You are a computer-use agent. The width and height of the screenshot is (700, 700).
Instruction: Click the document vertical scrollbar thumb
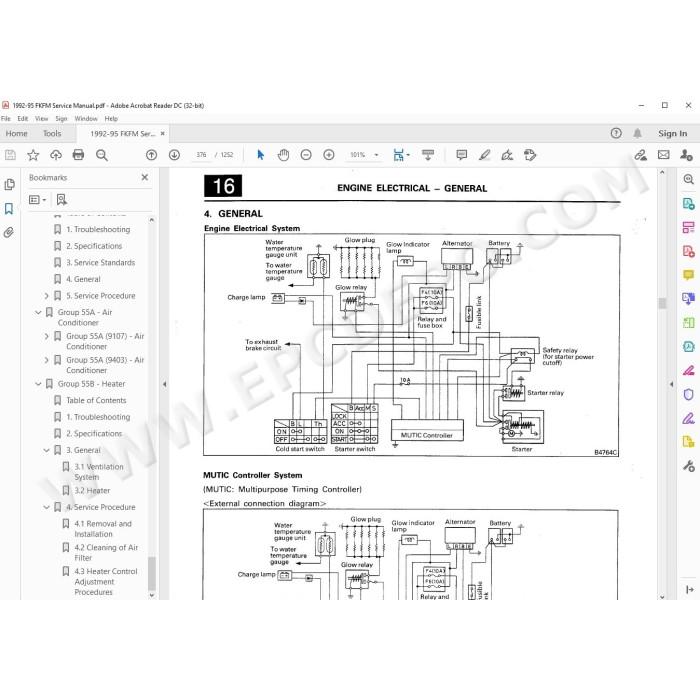[x=662, y=303]
